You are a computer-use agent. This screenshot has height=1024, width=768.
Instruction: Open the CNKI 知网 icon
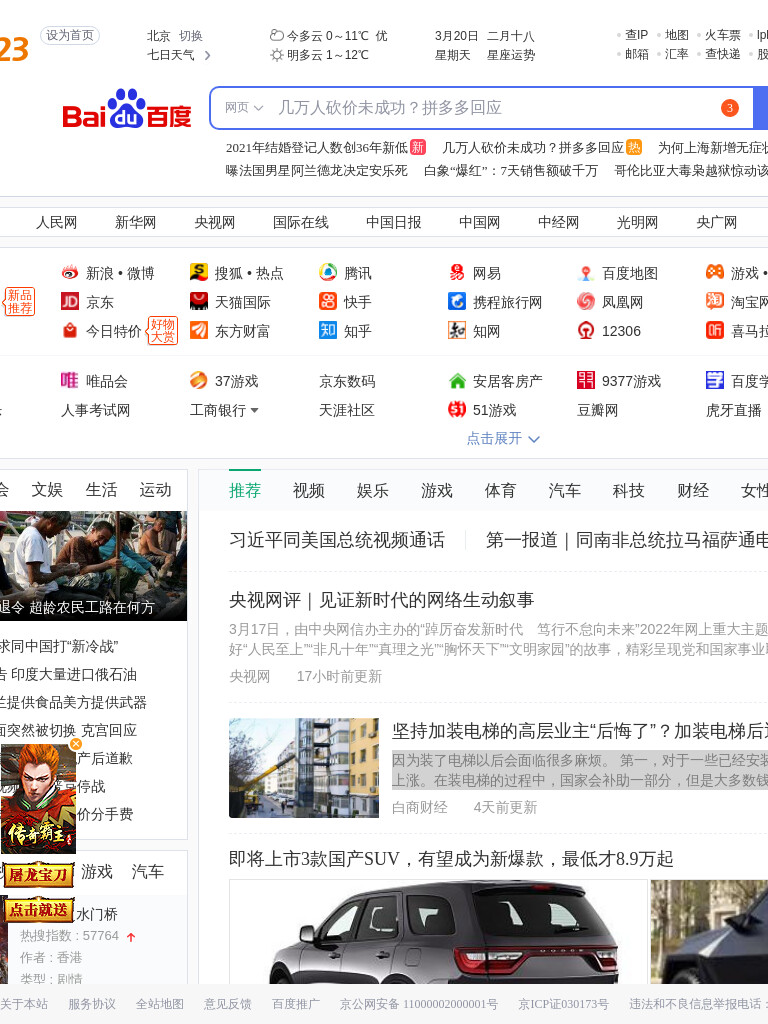[457, 330]
